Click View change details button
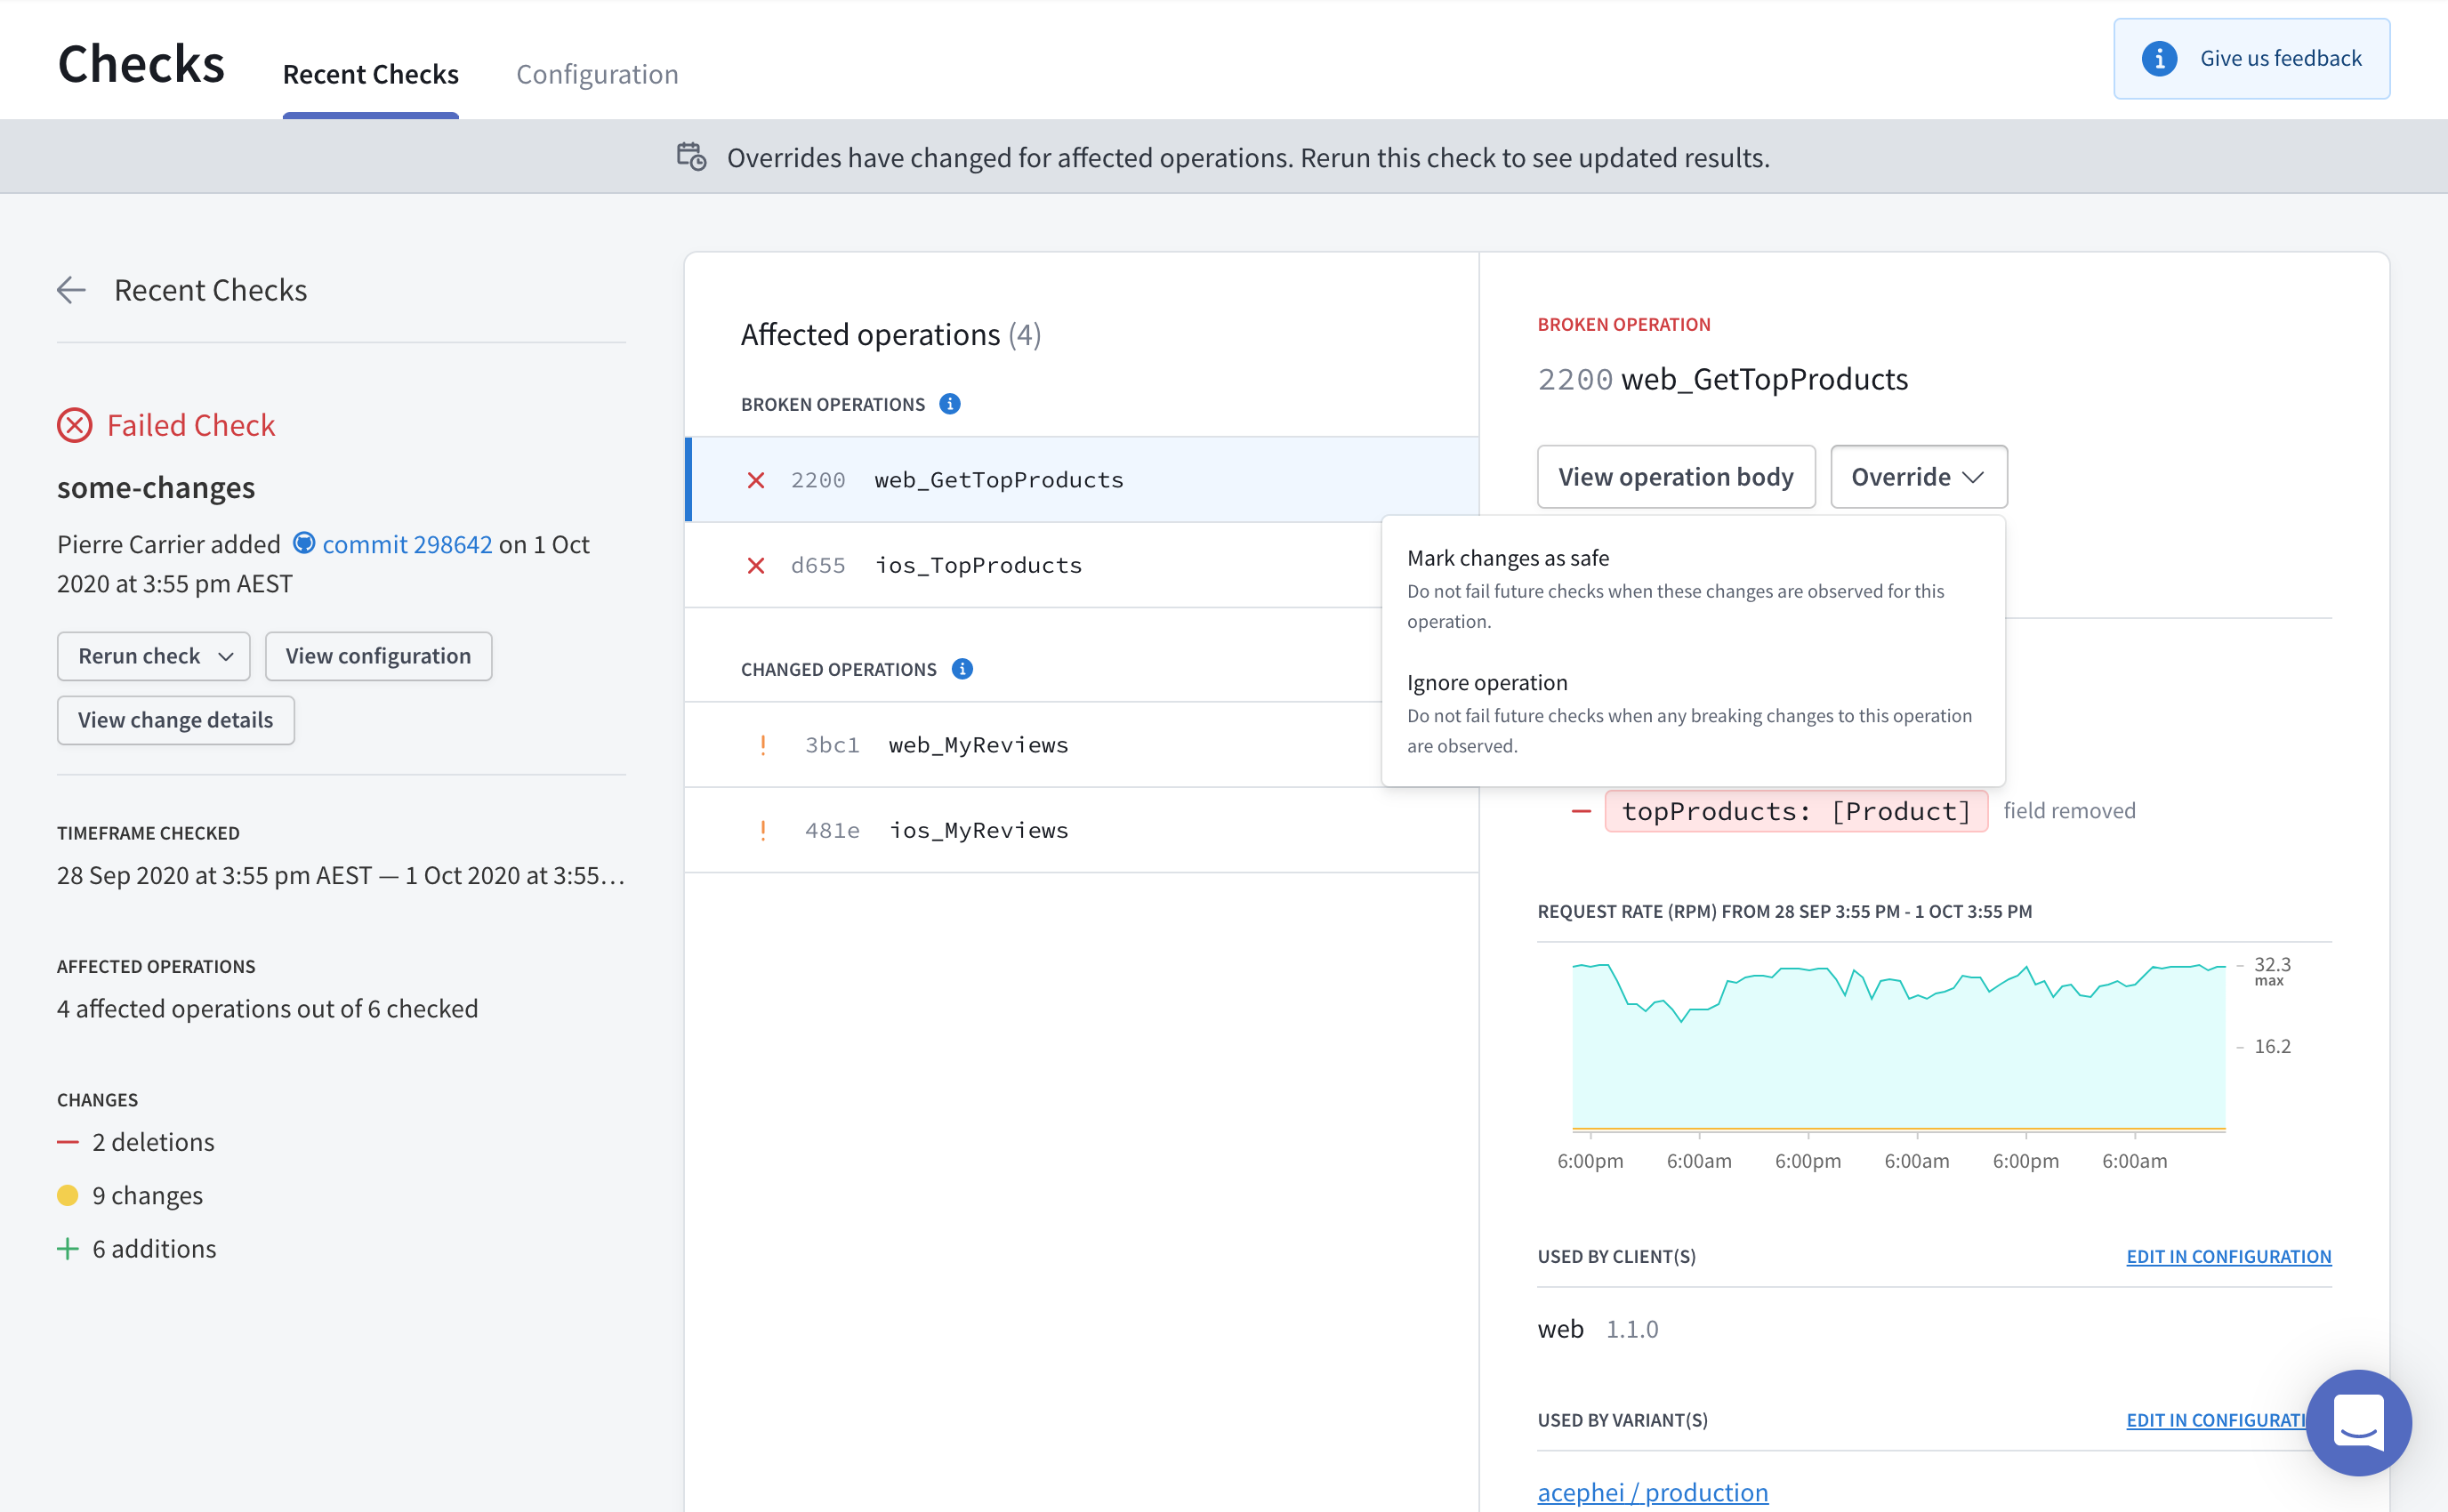The image size is (2448, 1512). pos(175,720)
